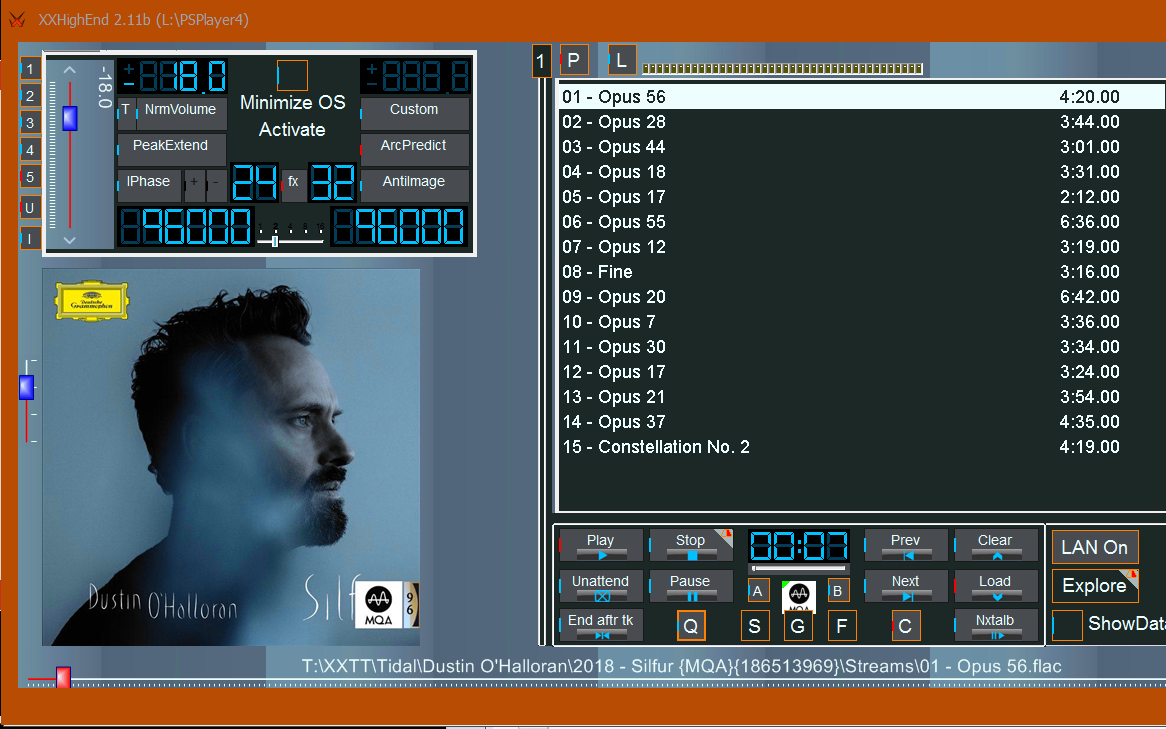Click the Q button
This screenshot has width=1166, height=729.
[691, 626]
